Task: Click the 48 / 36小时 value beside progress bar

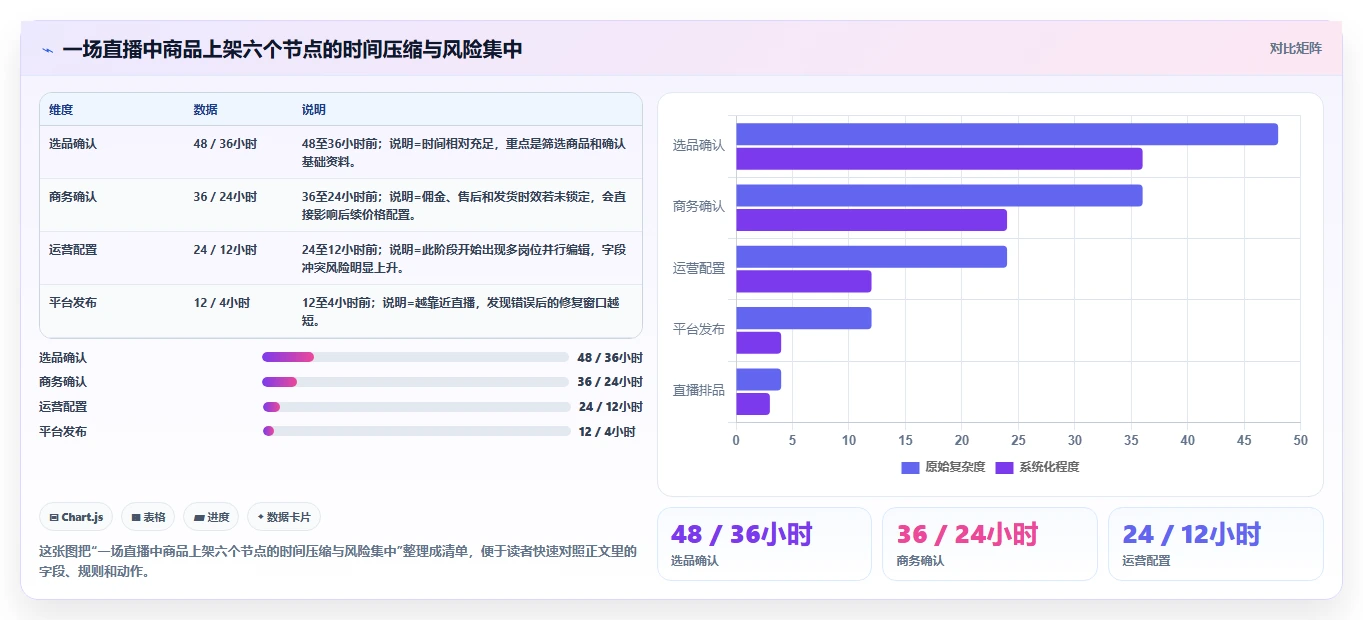Action: click(x=610, y=358)
